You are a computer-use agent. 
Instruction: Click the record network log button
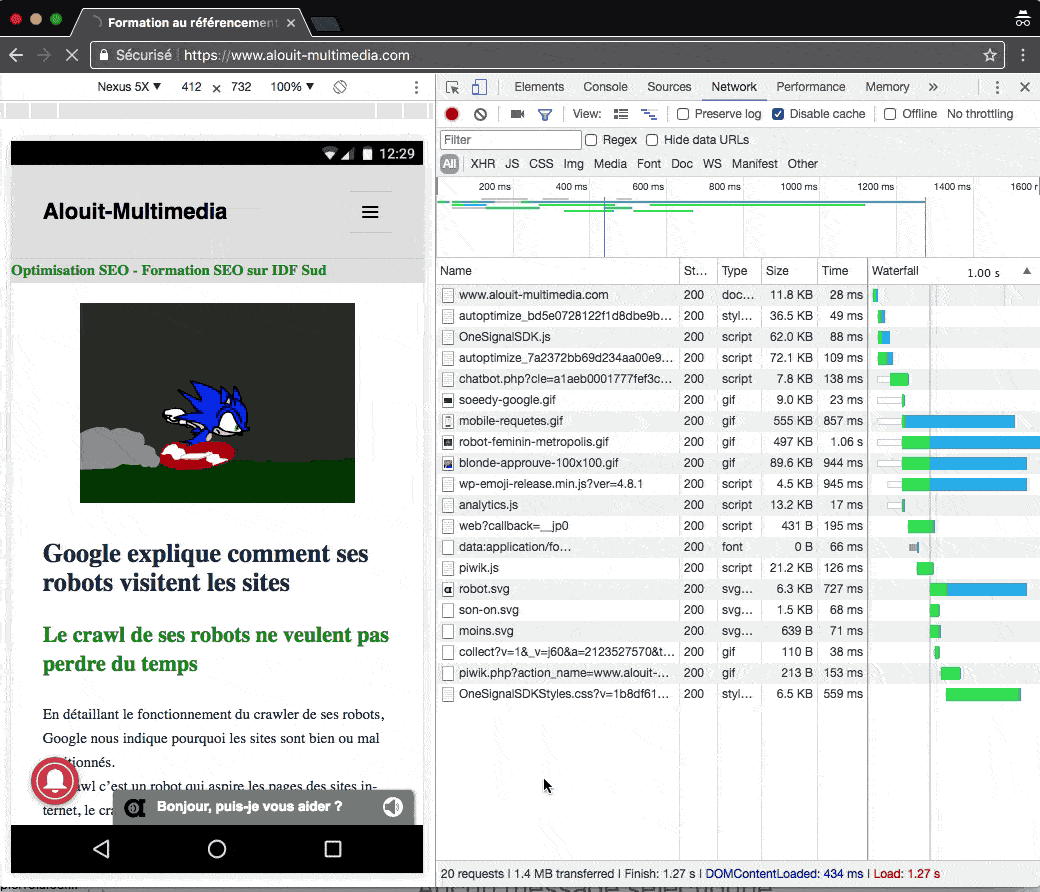[x=452, y=115]
